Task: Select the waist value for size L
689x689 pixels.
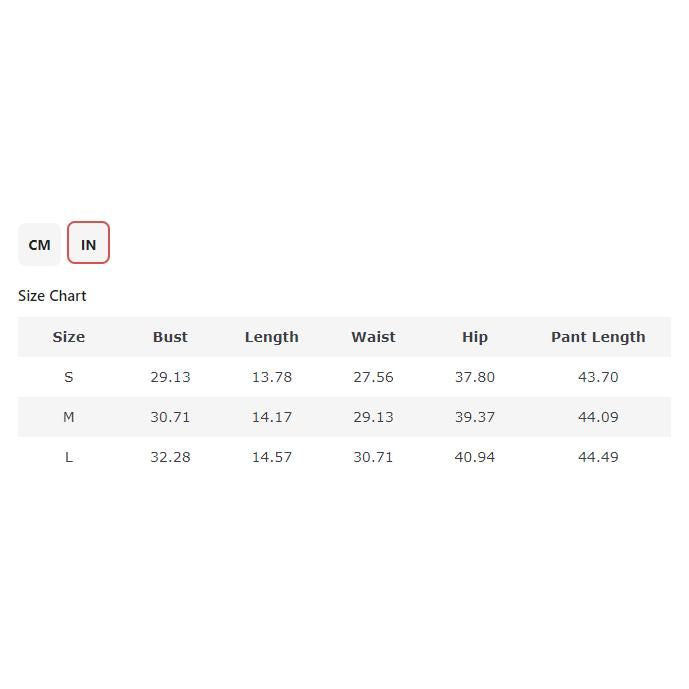Action: 373,457
